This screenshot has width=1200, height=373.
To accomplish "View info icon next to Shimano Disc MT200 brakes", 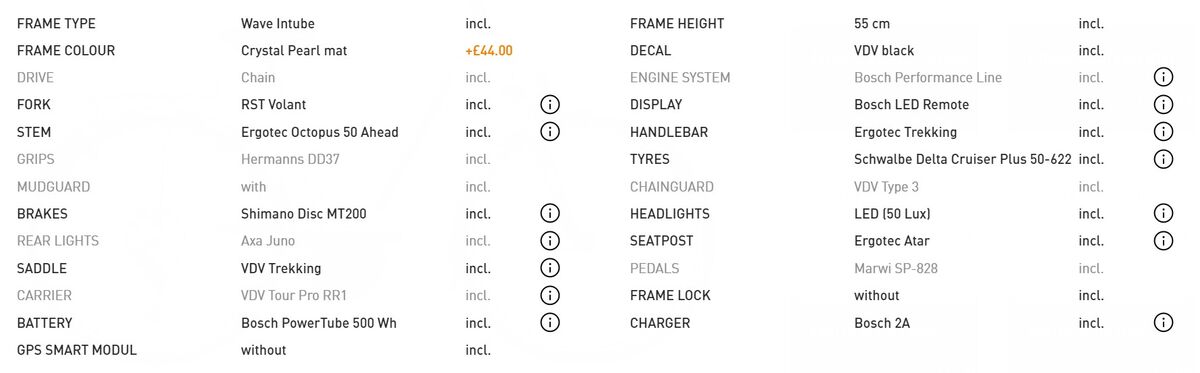I will pos(549,213).
